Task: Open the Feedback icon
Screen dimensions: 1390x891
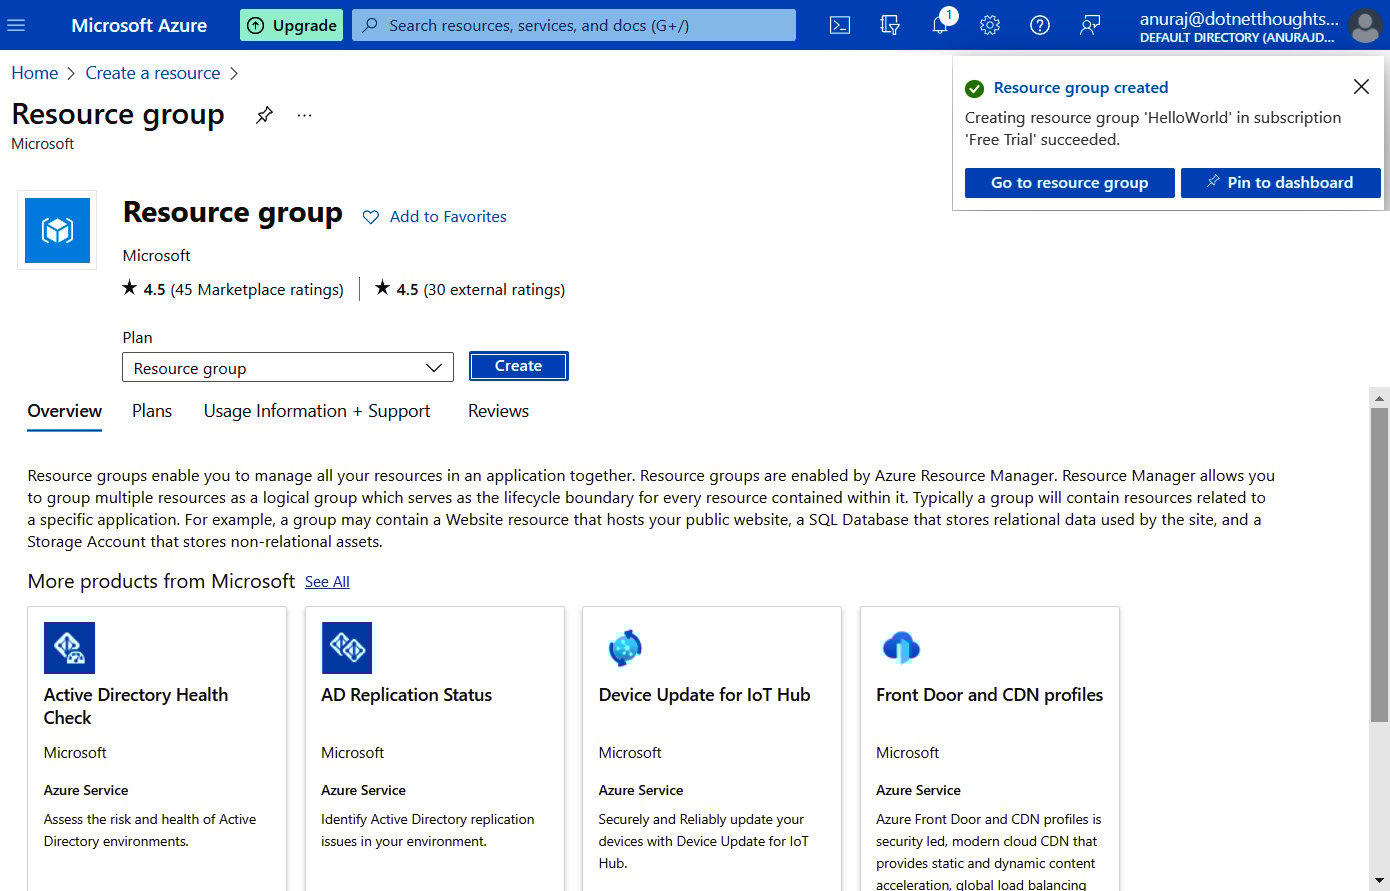Action: coord(1090,25)
